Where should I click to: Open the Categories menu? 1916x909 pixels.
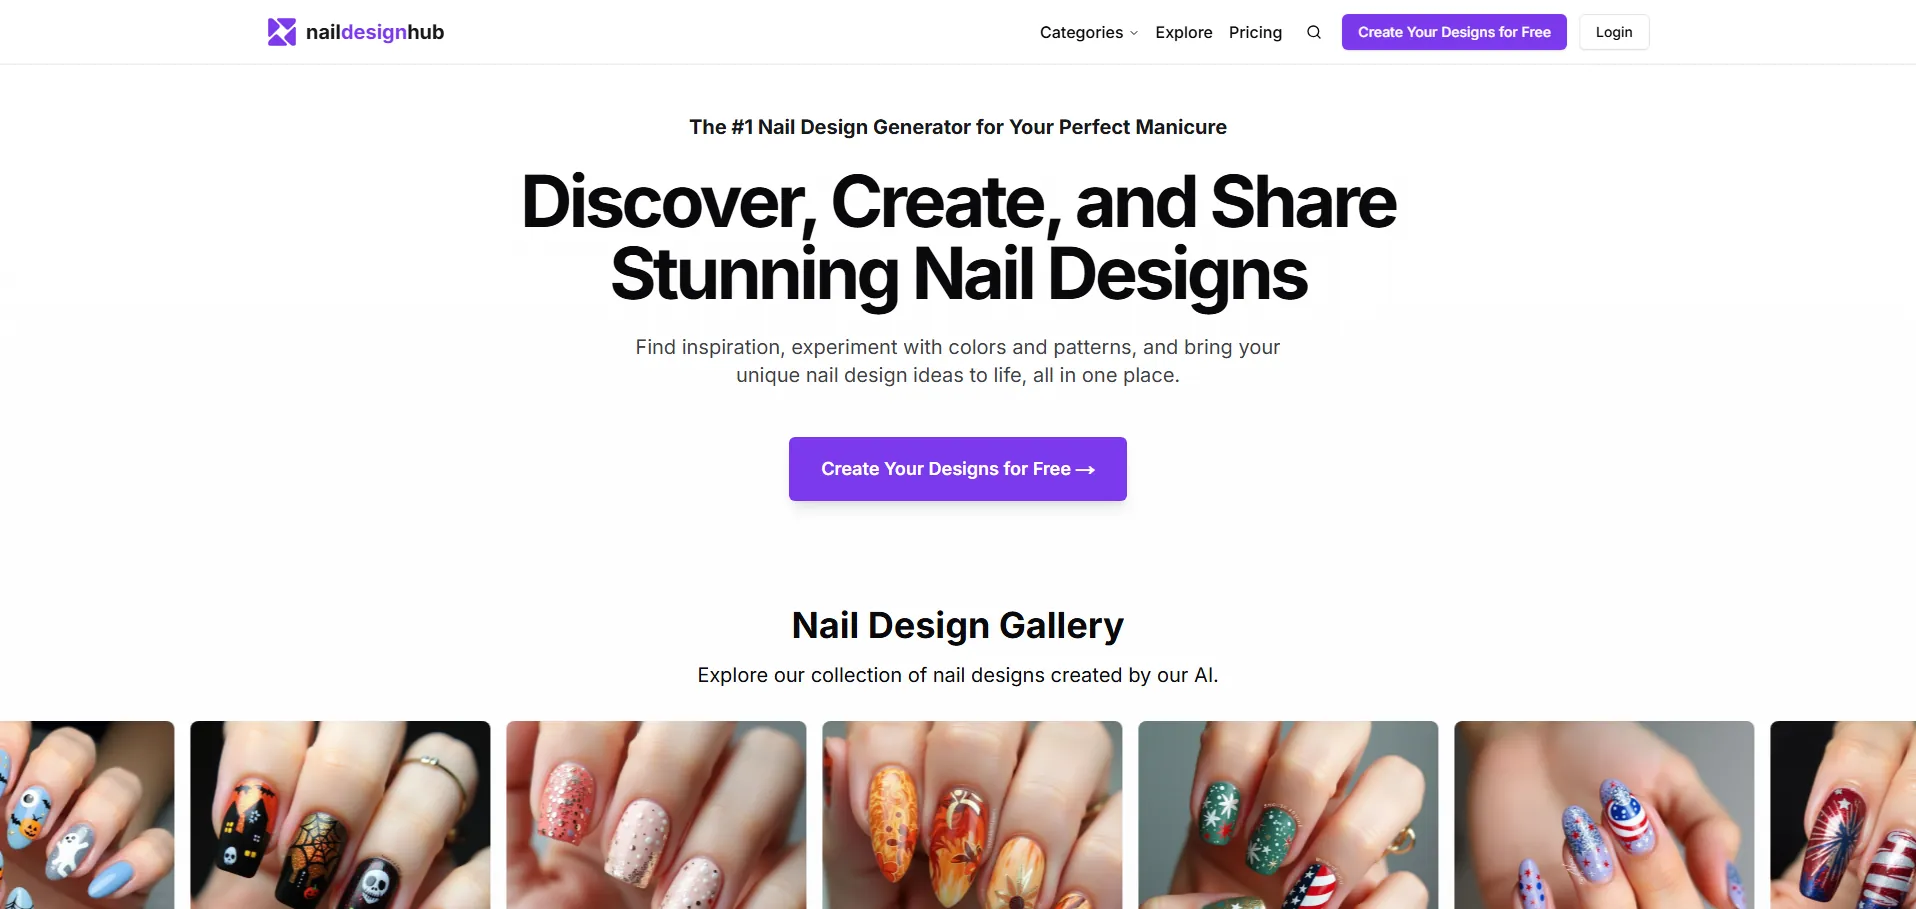pyautogui.click(x=1089, y=32)
